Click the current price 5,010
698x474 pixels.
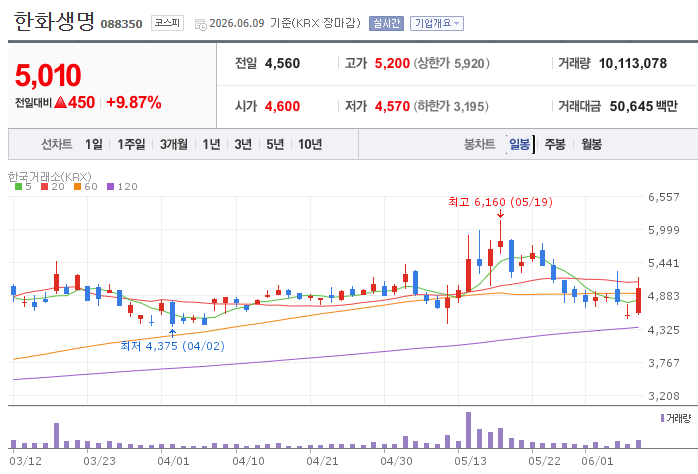pos(48,75)
